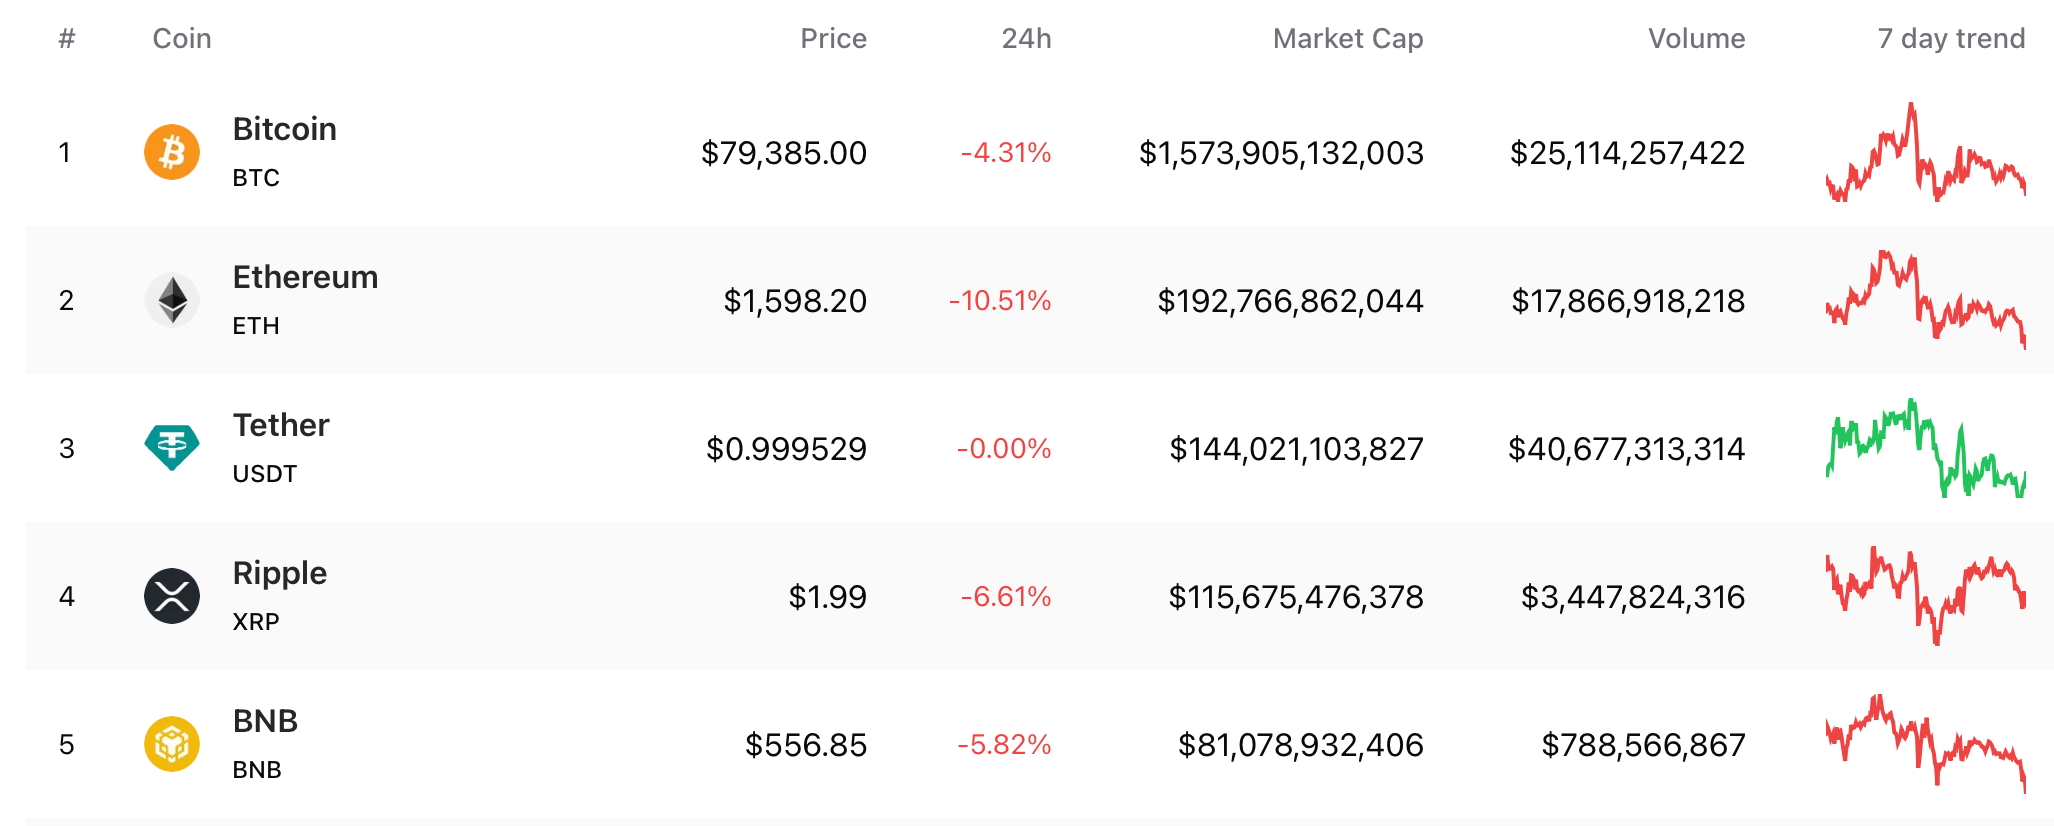This screenshot has width=2054, height=826.
Task: Click the Coin column header
Action: point(181,38)
